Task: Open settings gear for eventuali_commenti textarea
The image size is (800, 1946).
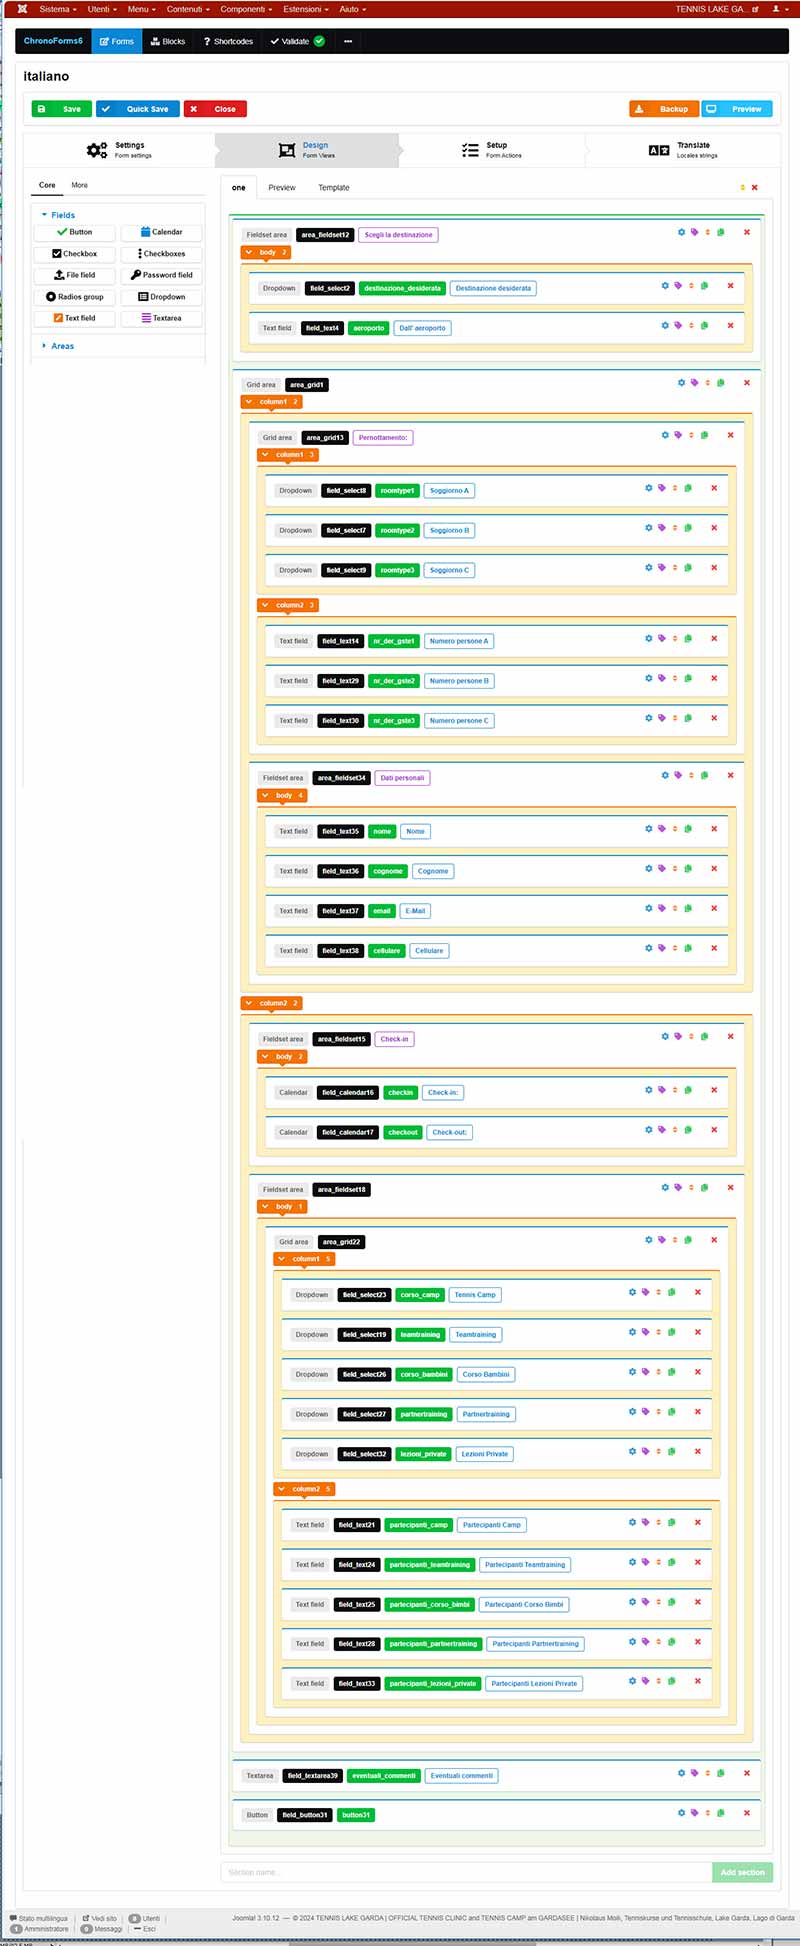Action: (x=682, y=1773)
